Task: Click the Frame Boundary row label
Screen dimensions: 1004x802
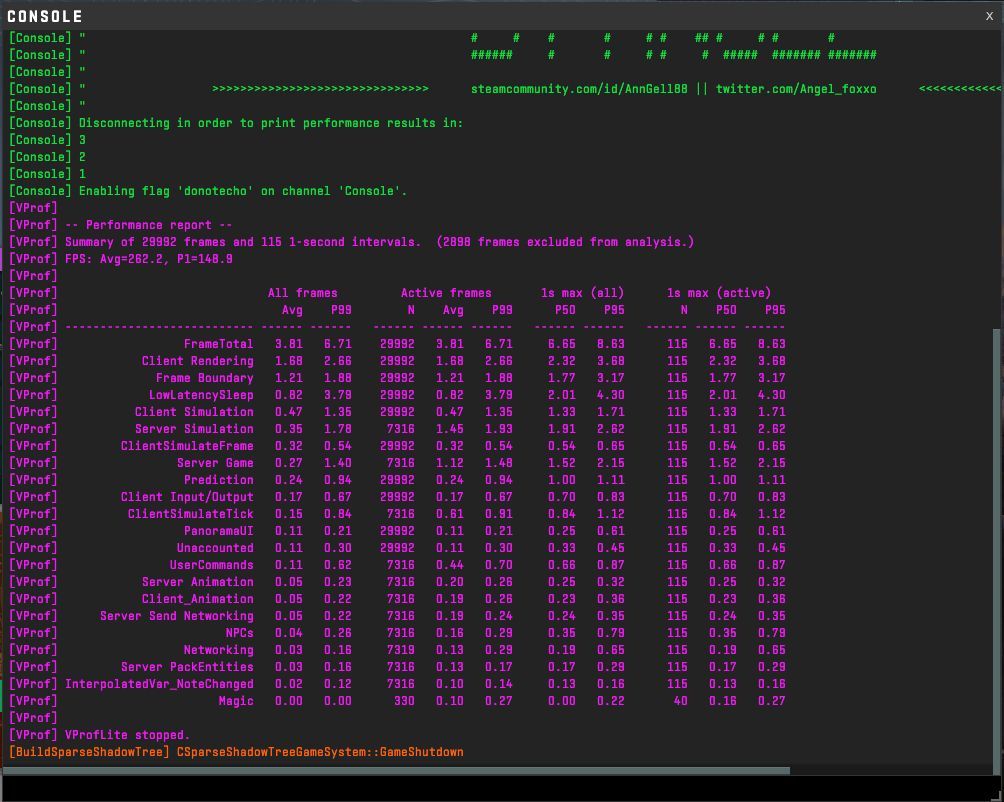Action: [204, 378]
